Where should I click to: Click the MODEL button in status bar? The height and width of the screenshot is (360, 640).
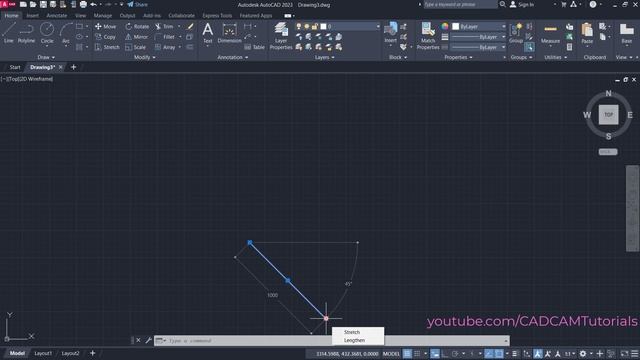pyautogui.click(x=391, y=353)
